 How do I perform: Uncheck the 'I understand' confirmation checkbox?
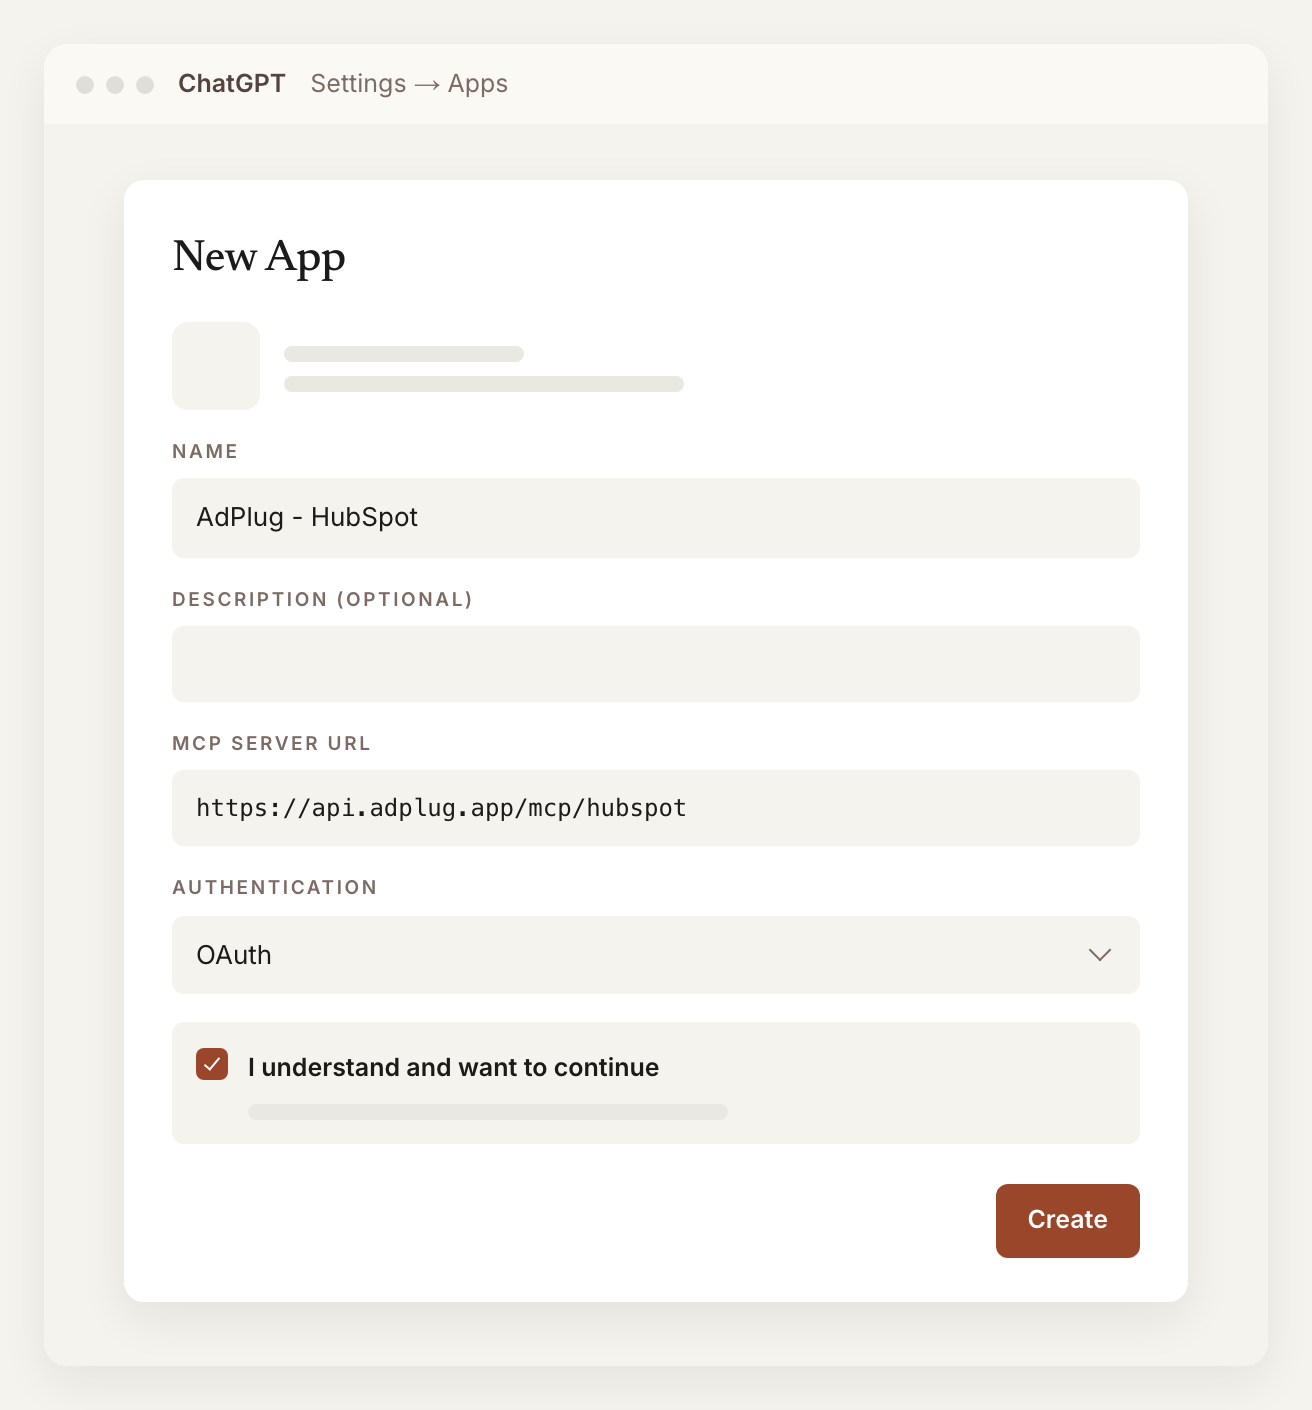pos(212,1065)
